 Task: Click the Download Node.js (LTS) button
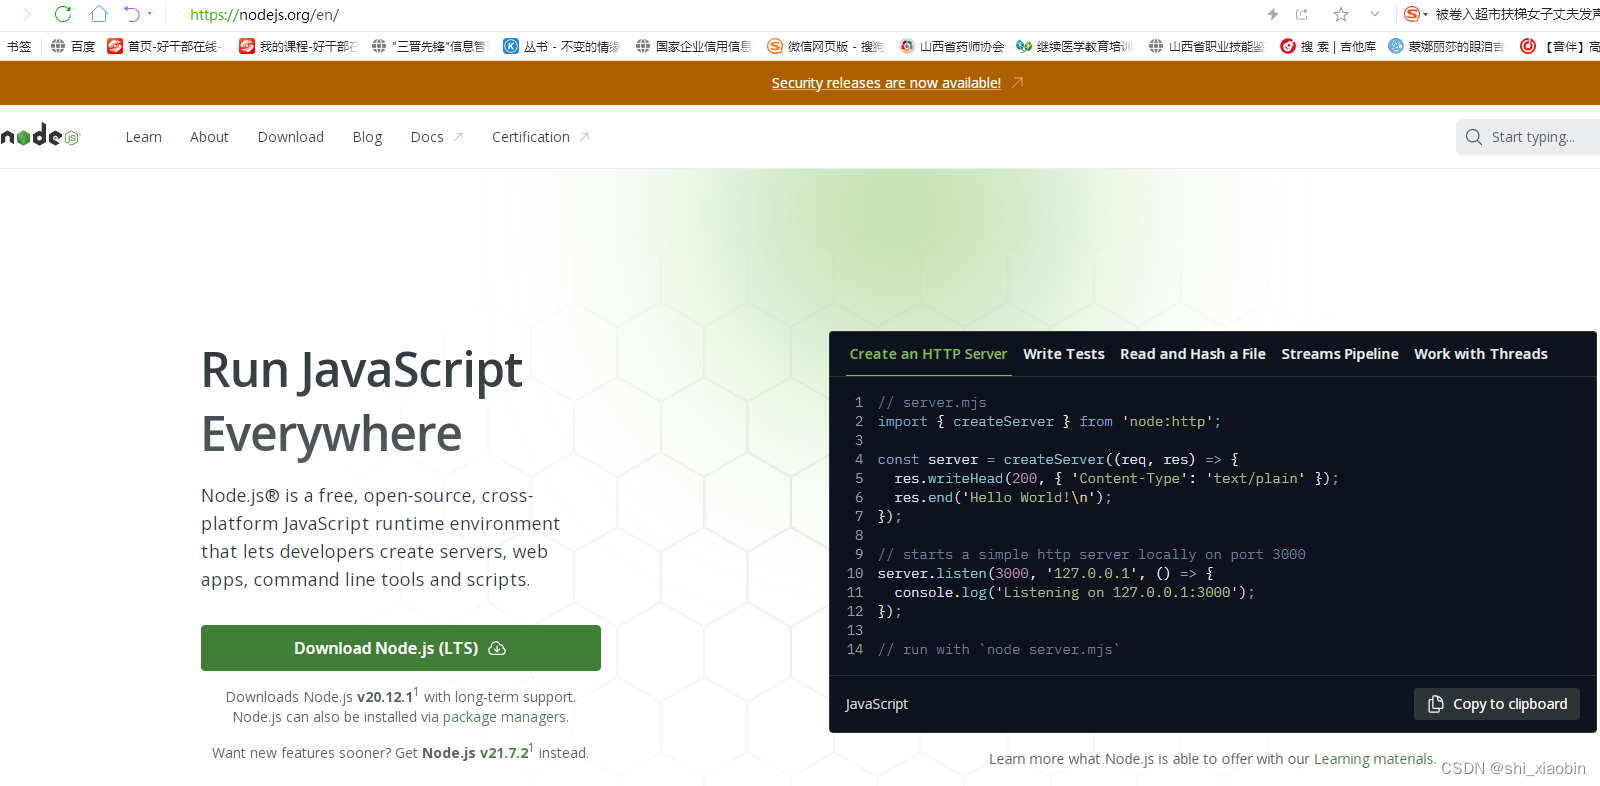point(400,648)
